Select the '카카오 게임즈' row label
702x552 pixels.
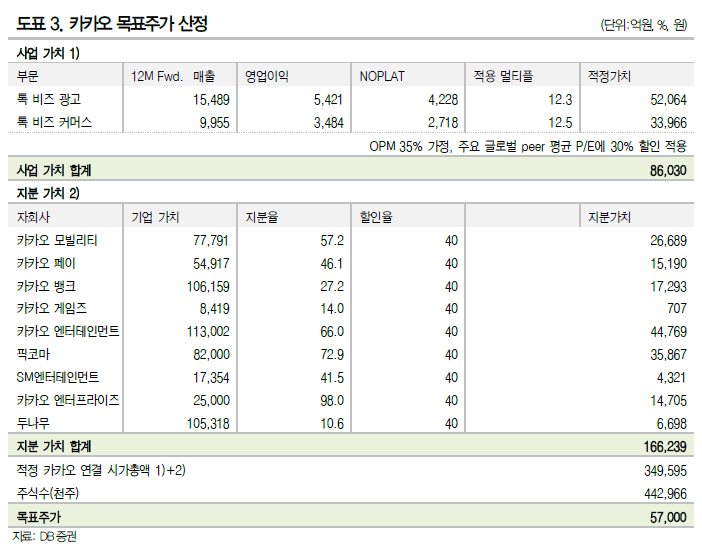[x=51, y=308]
